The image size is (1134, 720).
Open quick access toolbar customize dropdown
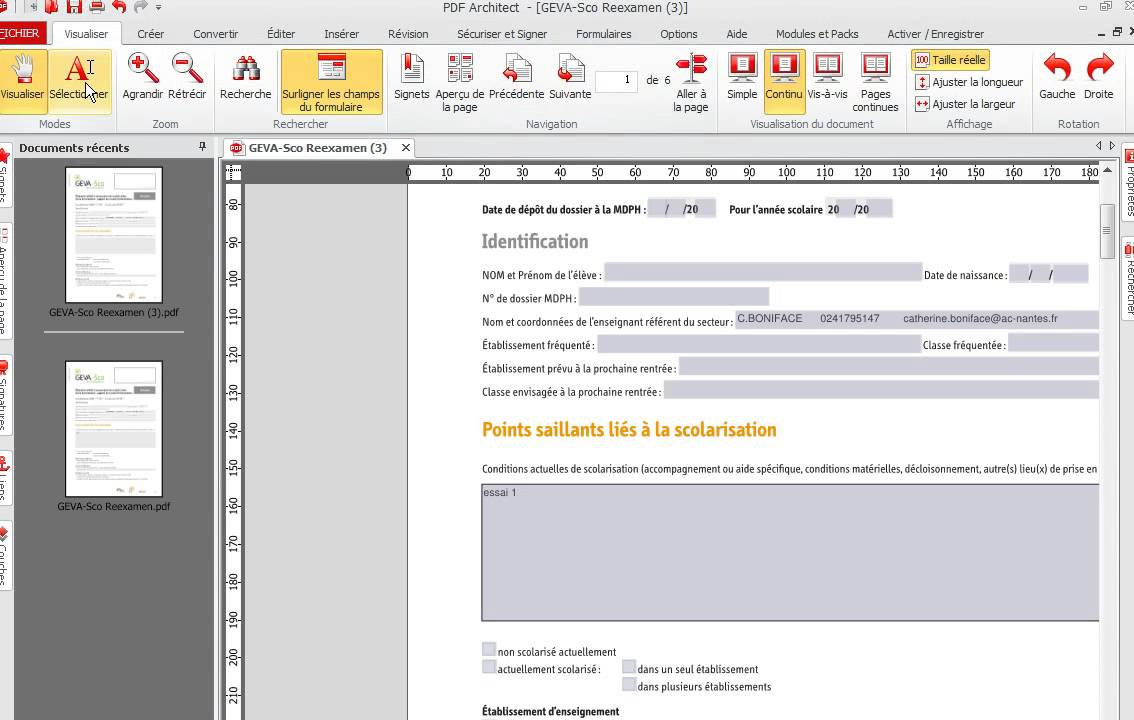click(158, 8)
